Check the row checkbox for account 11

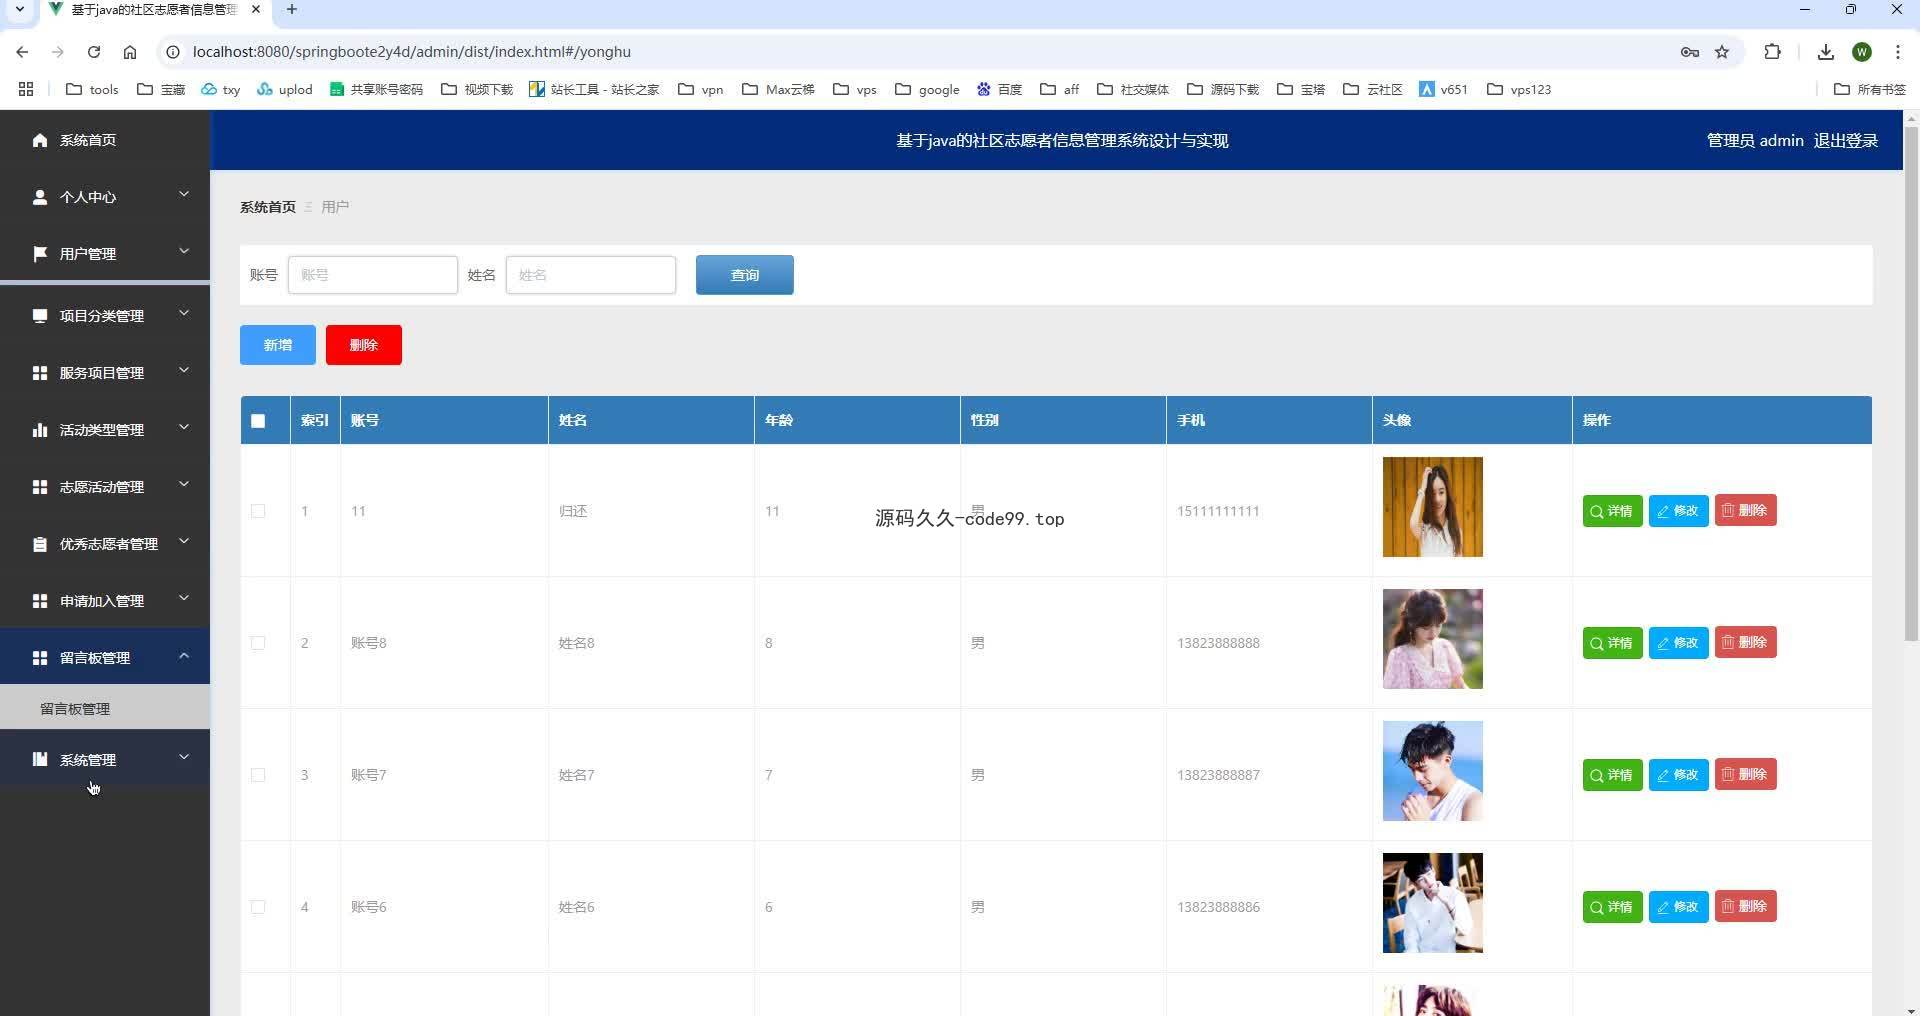(258, 511)
